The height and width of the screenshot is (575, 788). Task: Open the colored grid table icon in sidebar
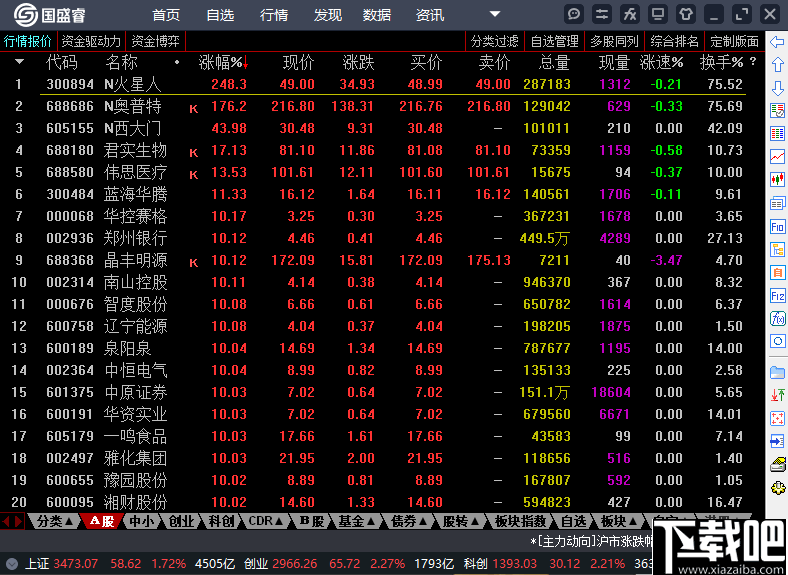click(777, 133)
